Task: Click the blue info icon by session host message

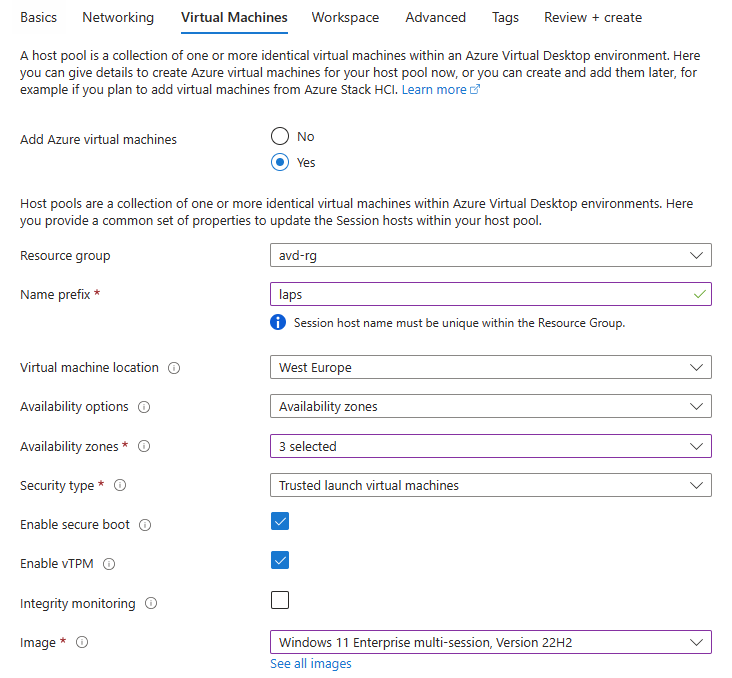Action: (x=278, y=322)
